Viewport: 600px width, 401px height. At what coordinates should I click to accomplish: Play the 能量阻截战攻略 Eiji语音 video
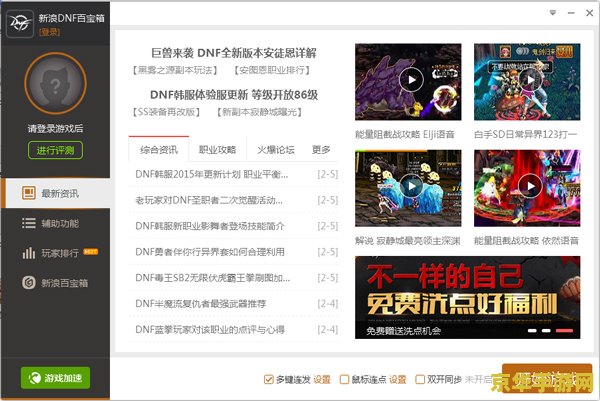pyautogui.click(x=411, y=80)
